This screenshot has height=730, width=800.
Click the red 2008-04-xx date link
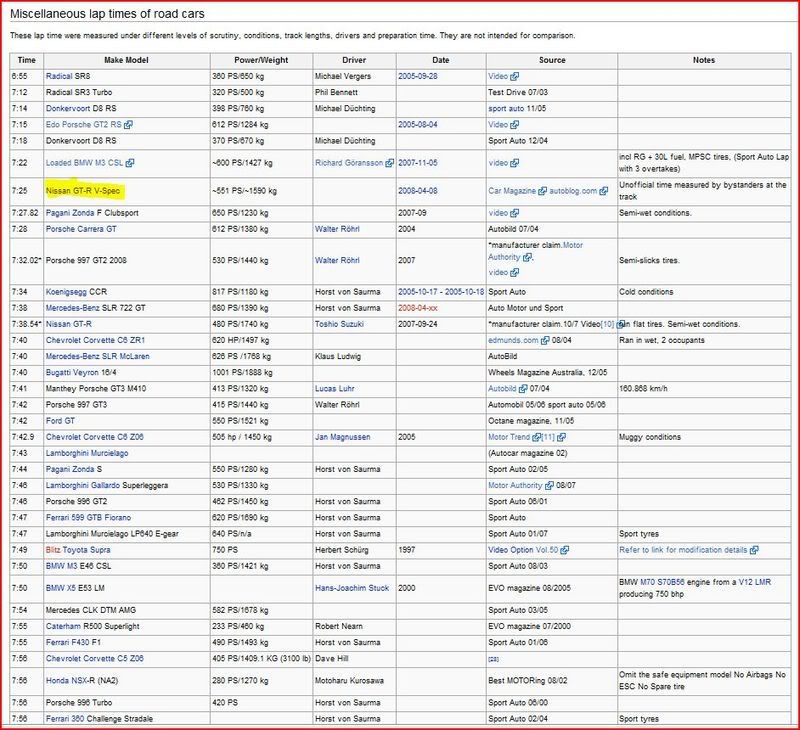[417, 308]
